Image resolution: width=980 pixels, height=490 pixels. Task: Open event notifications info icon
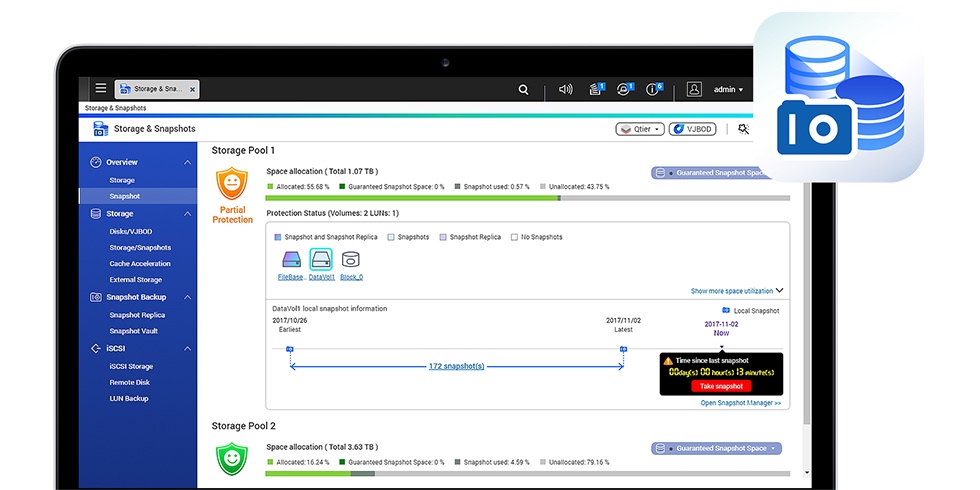653,89
